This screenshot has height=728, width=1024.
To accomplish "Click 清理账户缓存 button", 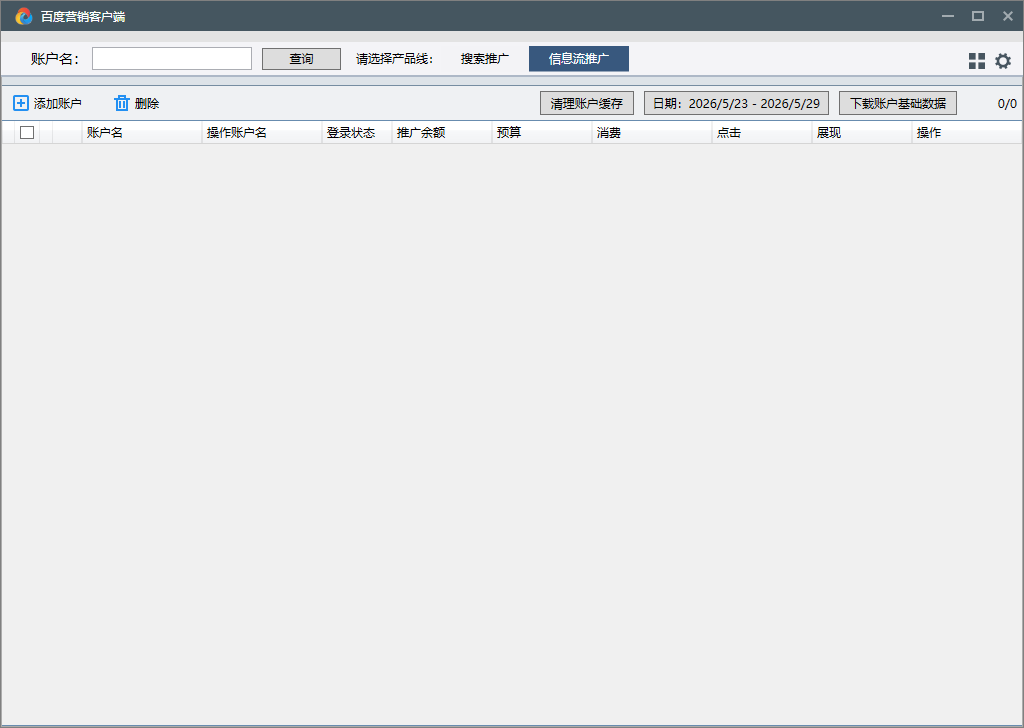I will tap(586, 103).
